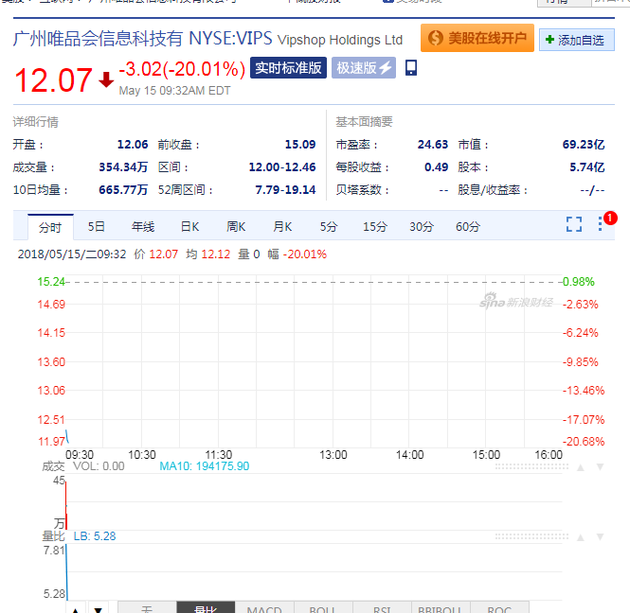Click the current price 12.07
630x613 pixels.
pos(53,80)
